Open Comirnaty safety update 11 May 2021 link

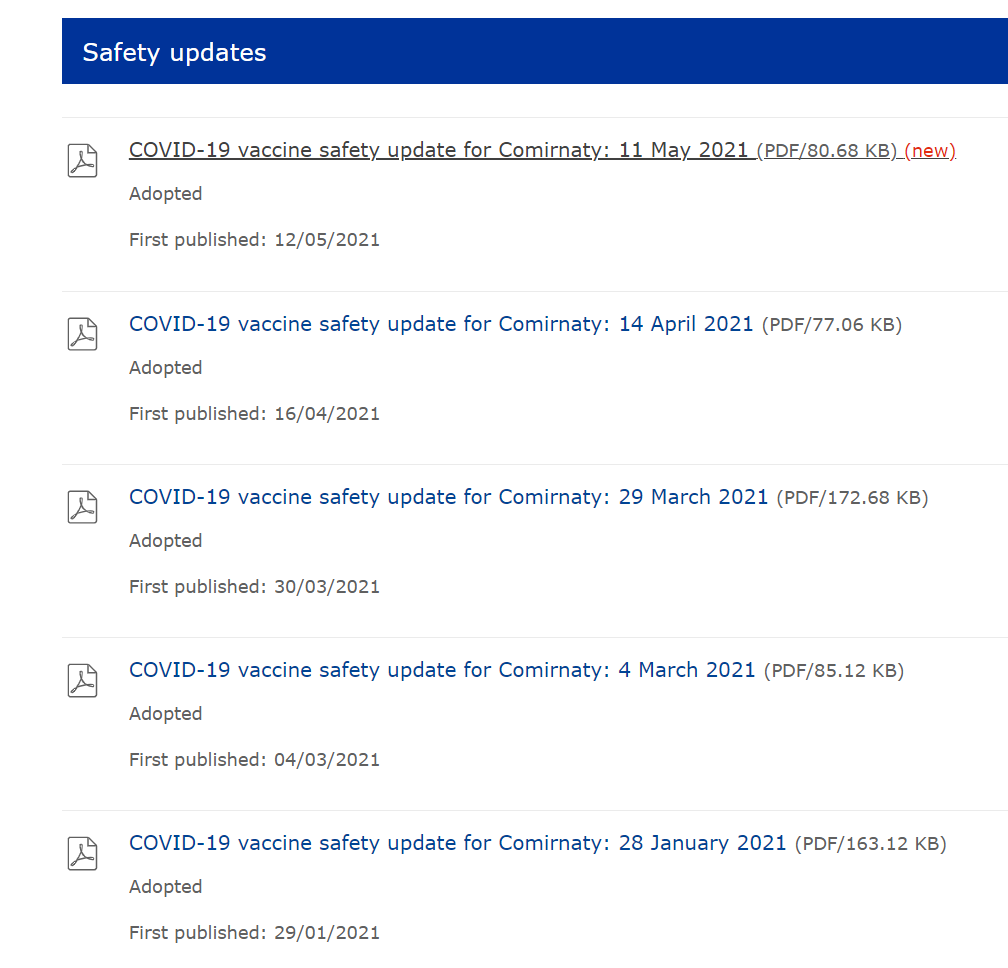438,150
